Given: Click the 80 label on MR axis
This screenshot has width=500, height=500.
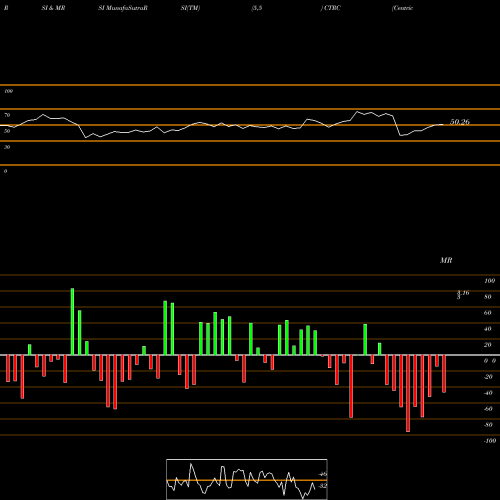Looking at the screenshot, I should tap(488, 297).
